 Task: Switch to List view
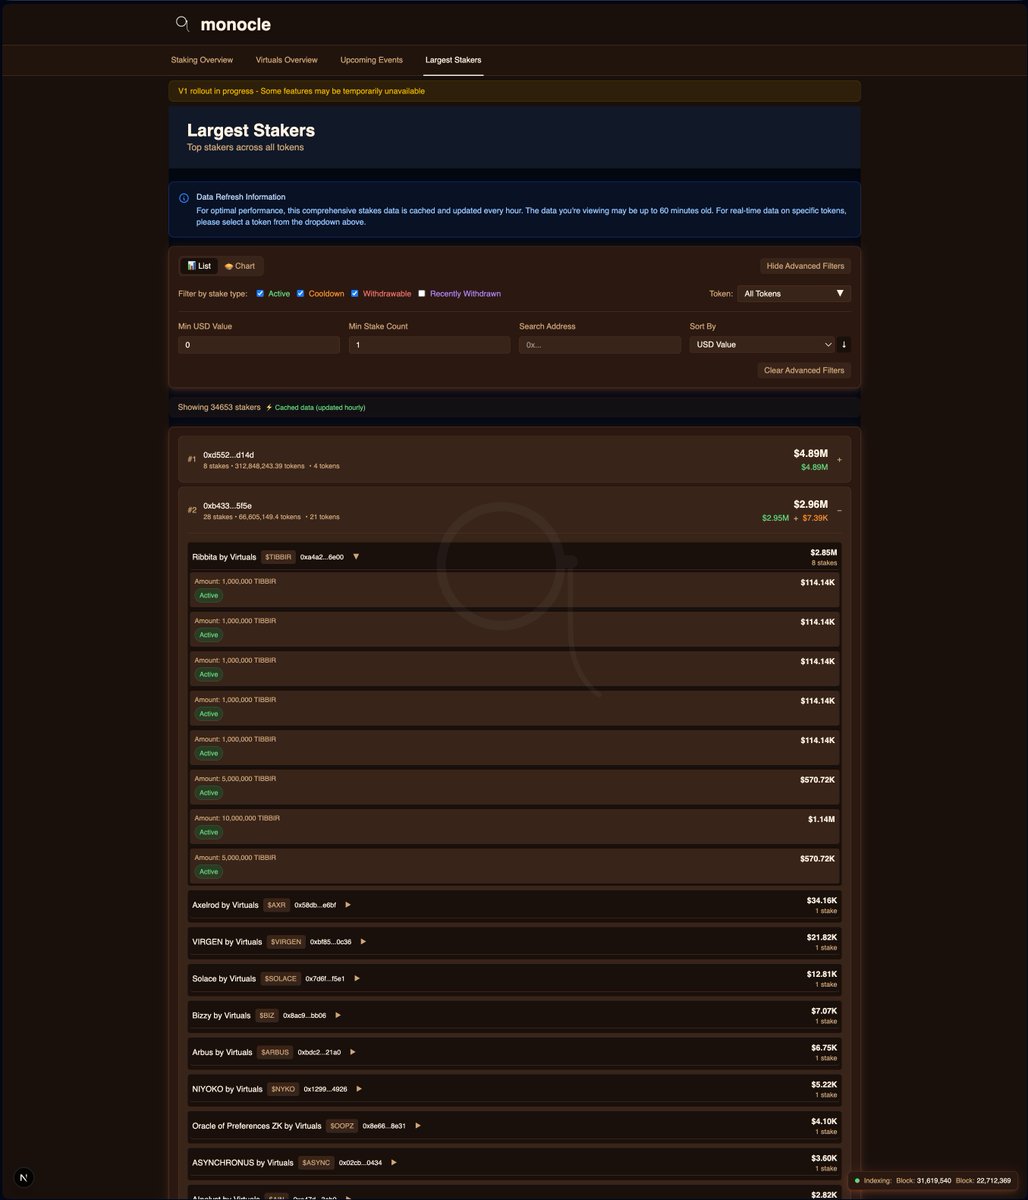(198, 266)
